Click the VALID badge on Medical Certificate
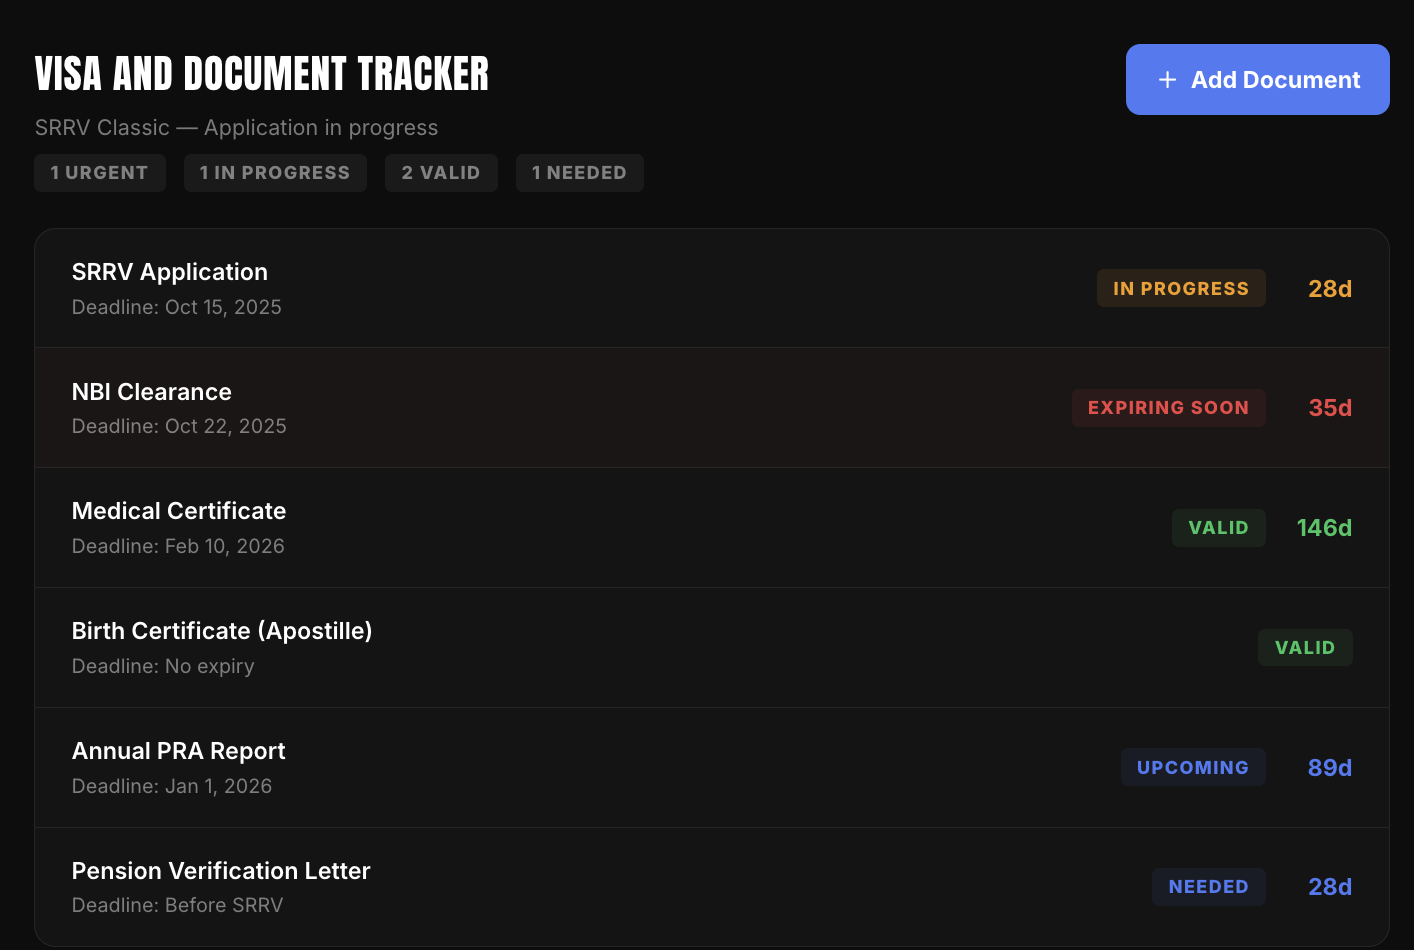This screenshot has height=950, width=1414. (1218, 527)
